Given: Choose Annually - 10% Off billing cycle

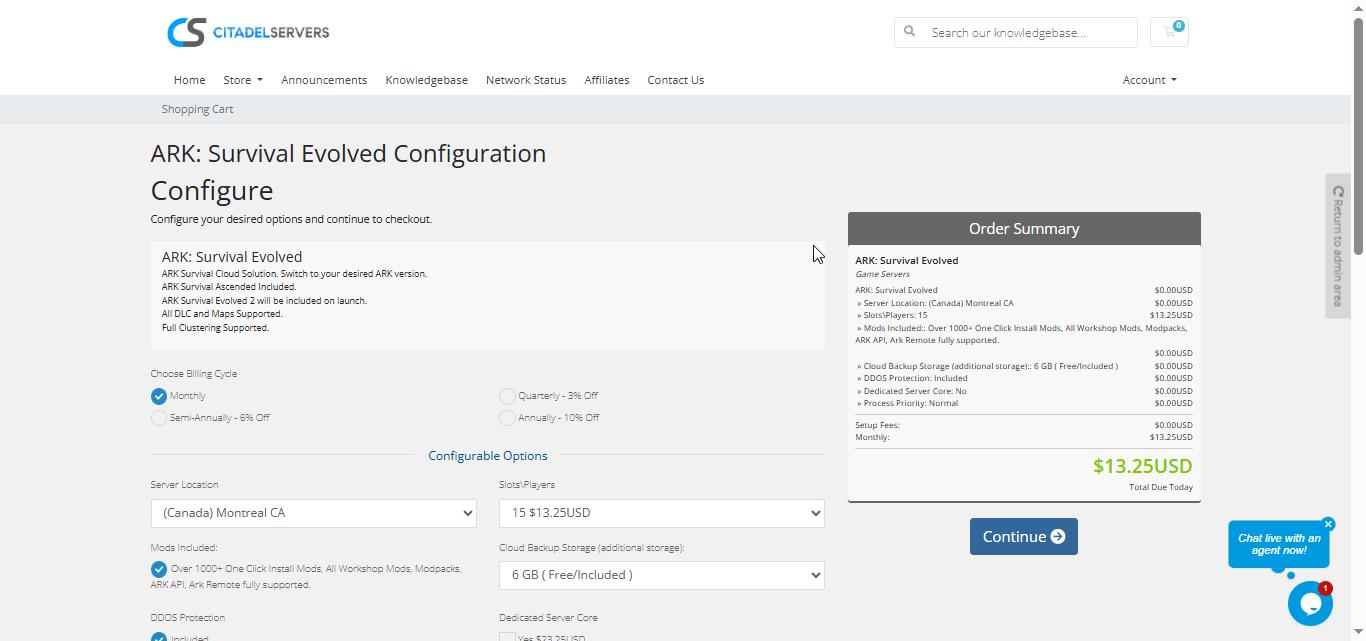Looking at the screenshot, I should click(508, 418).
